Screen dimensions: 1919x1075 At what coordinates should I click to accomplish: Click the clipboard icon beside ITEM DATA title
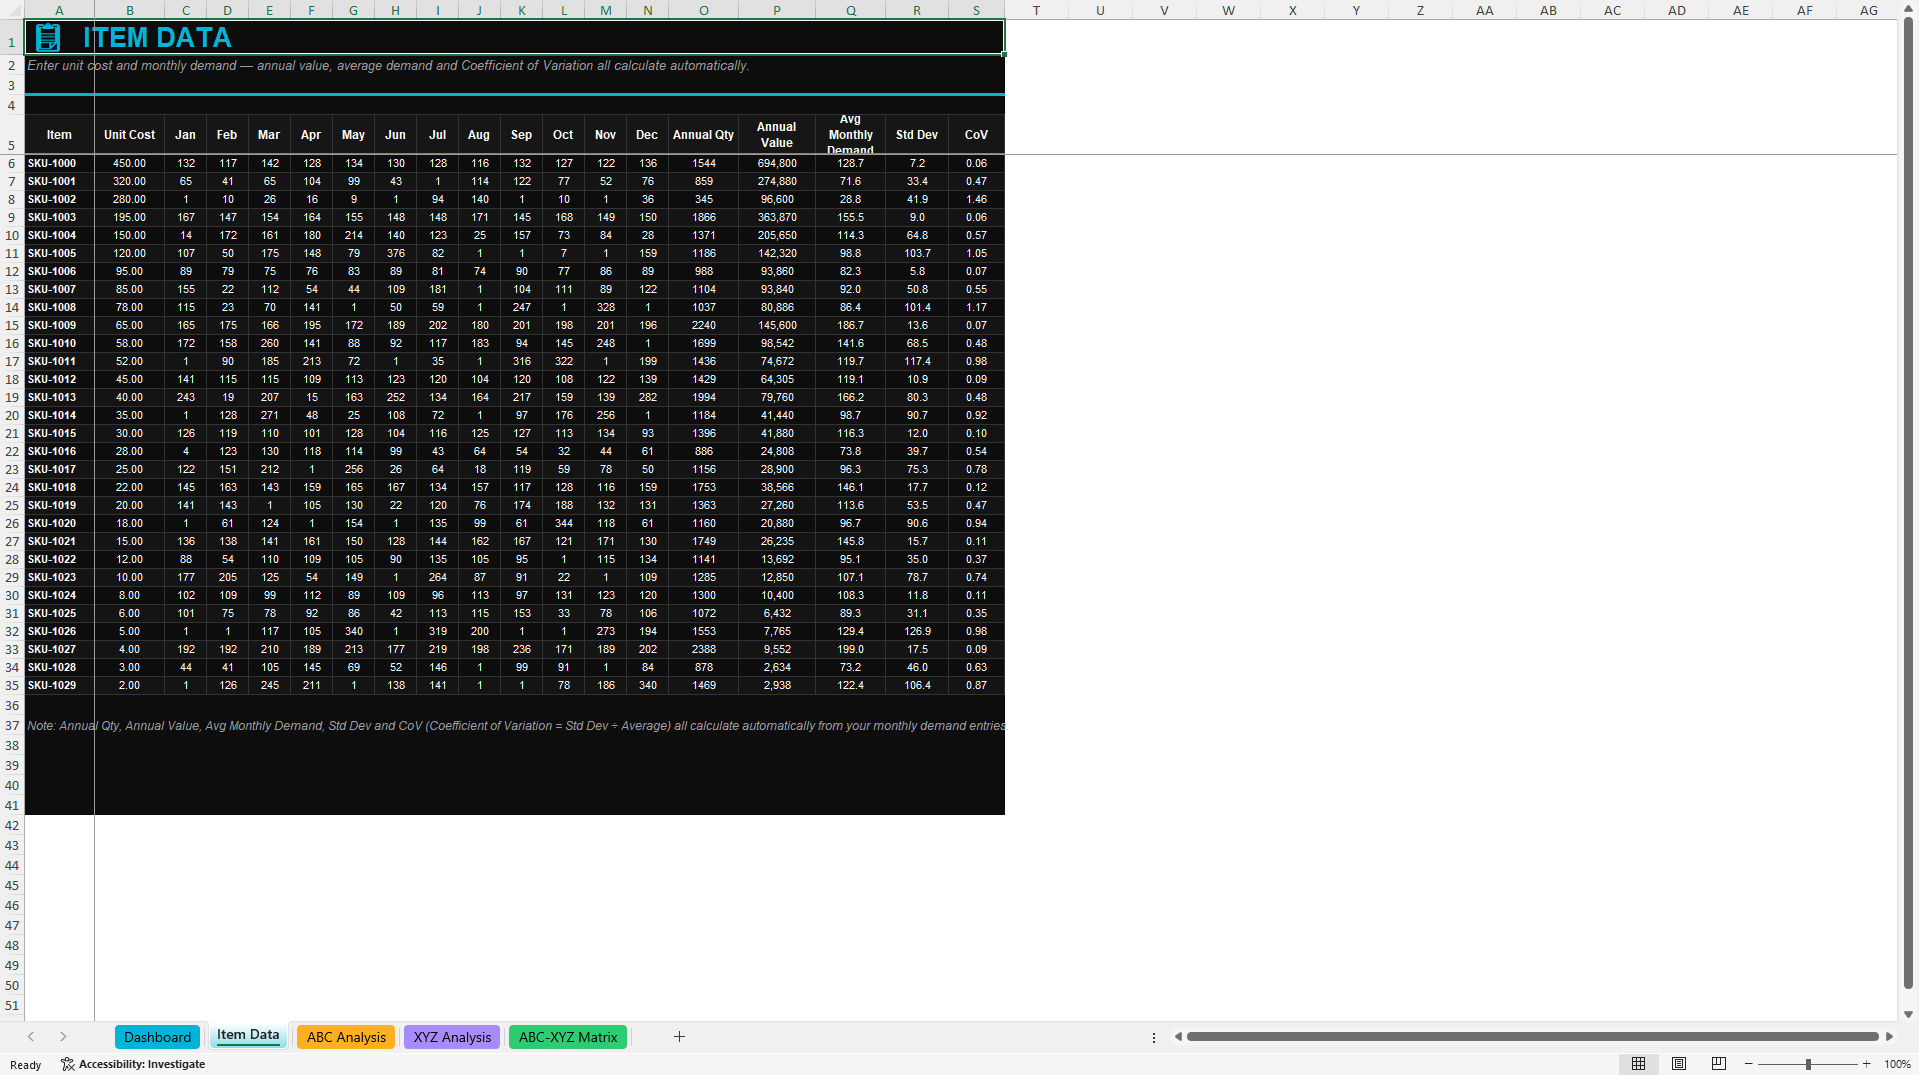click(x=47, y=38)
